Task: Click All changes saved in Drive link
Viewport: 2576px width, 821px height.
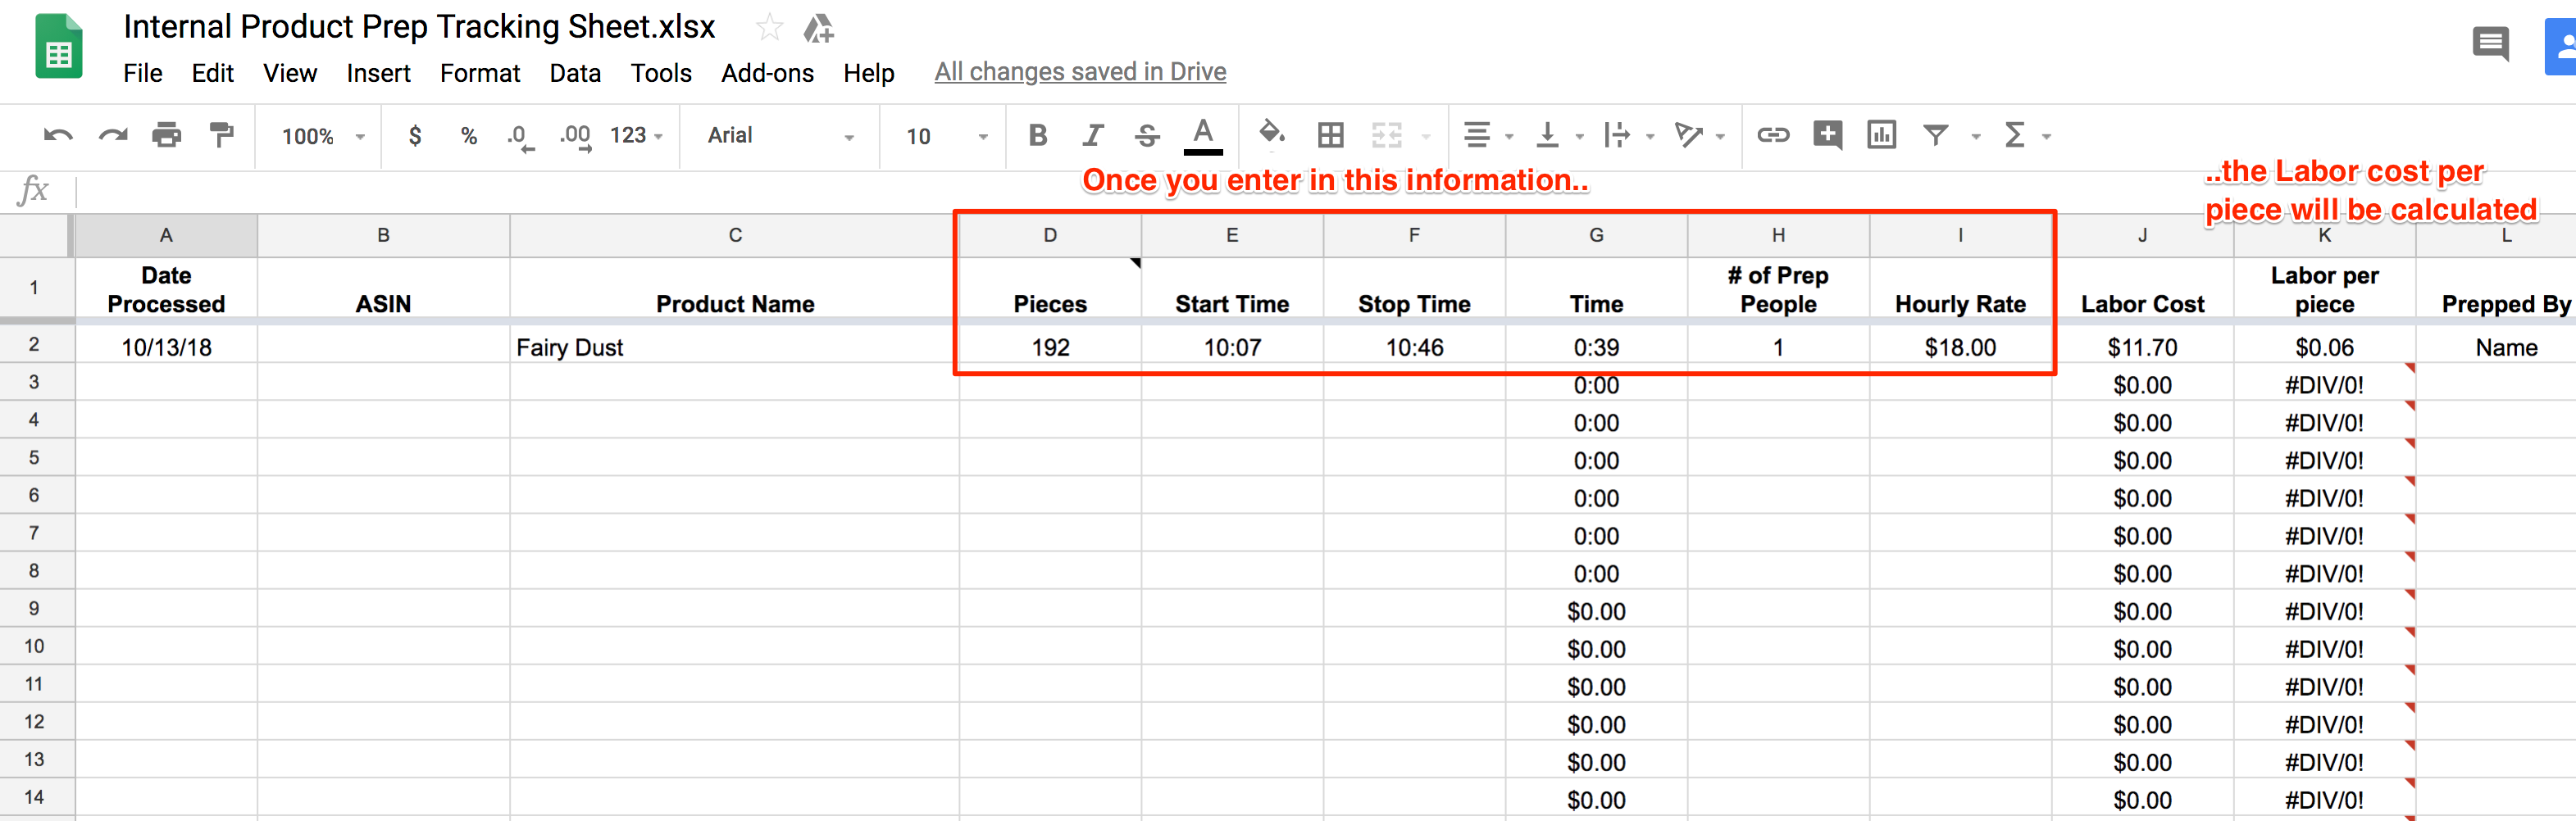Action: 1079,72
